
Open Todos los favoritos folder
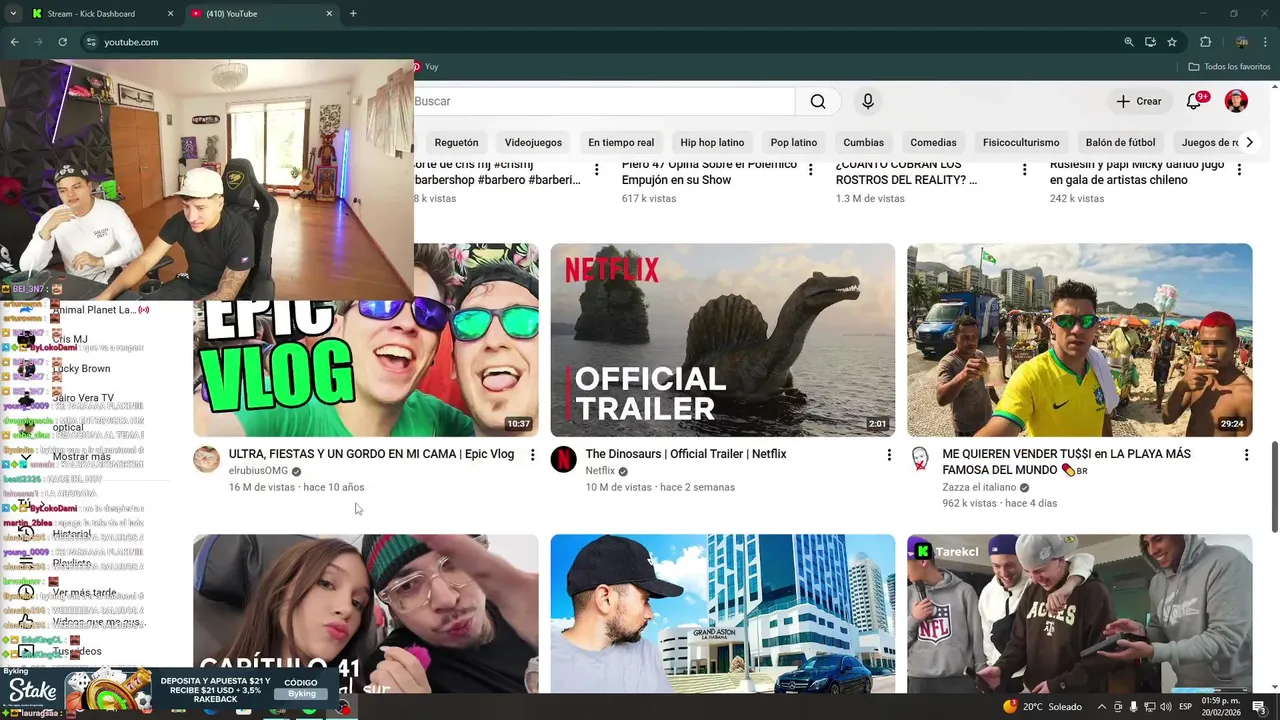tap(1229, 66)
